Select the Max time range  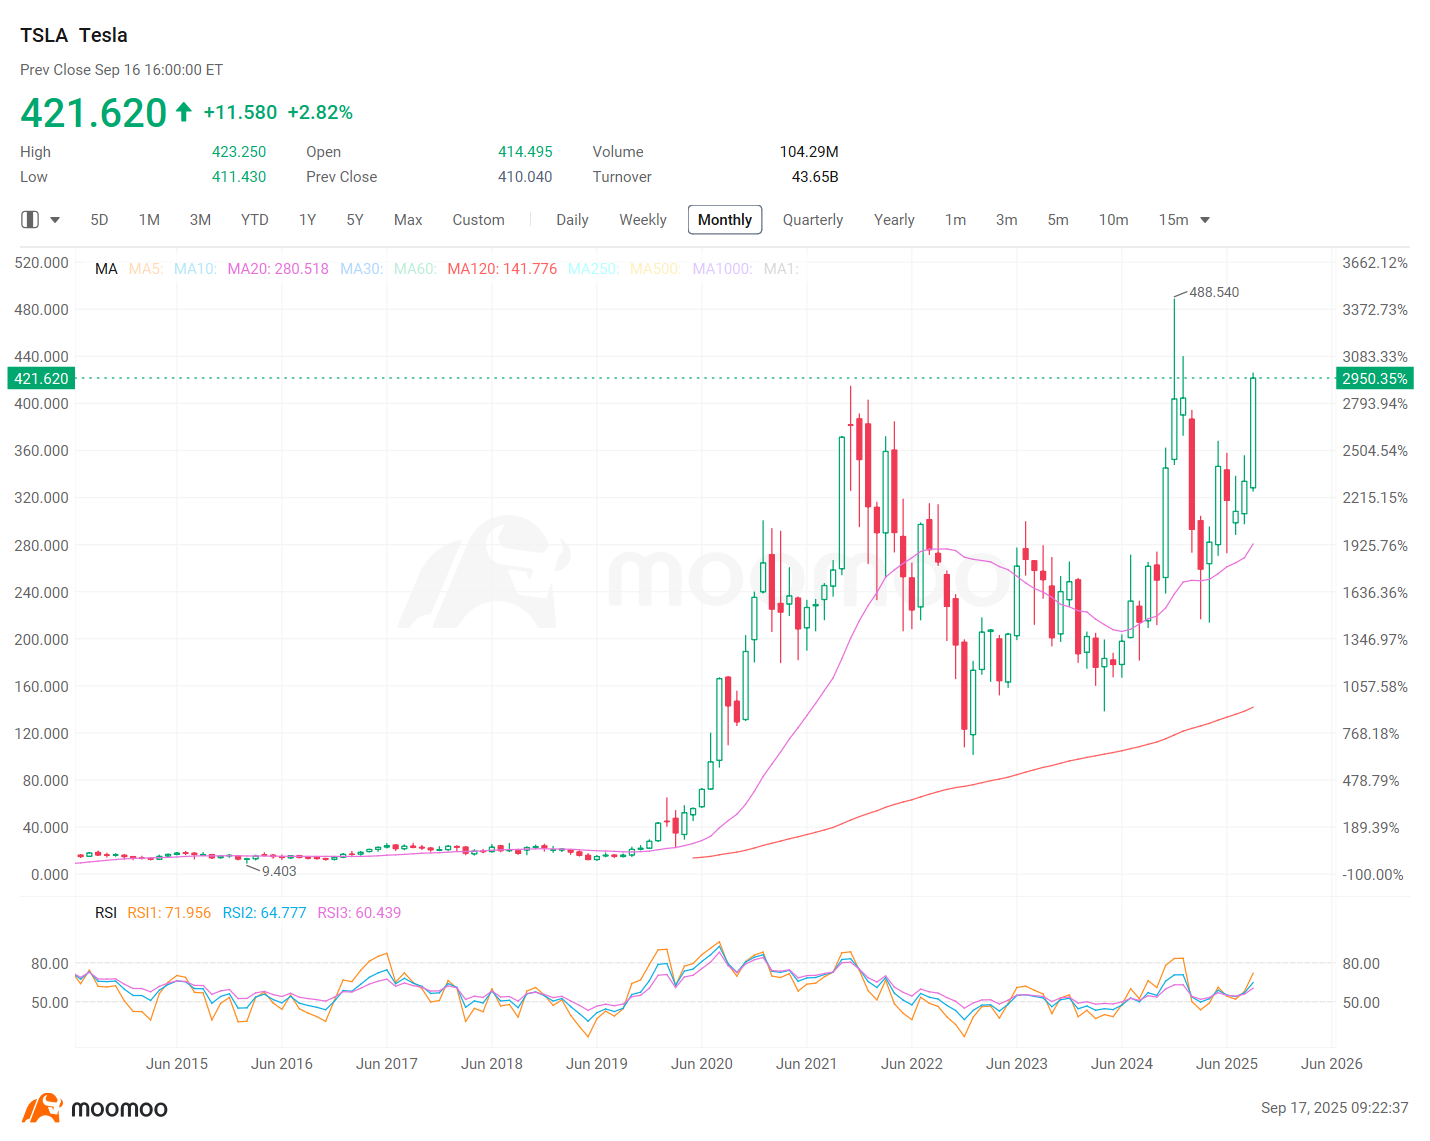[x=408, y=220]
